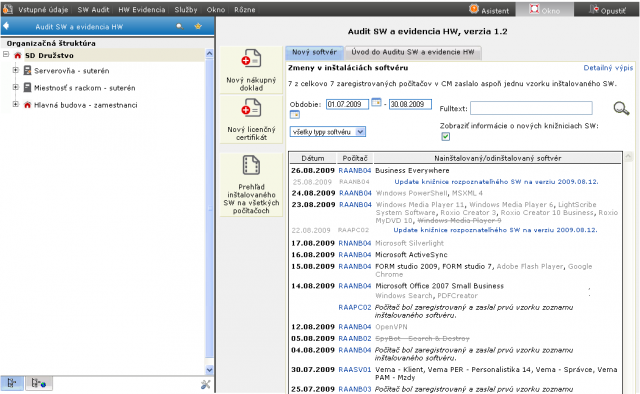
Task: Click Nainštalovaný/odinštalovaný softvér column header
Action: coord(498,158)
